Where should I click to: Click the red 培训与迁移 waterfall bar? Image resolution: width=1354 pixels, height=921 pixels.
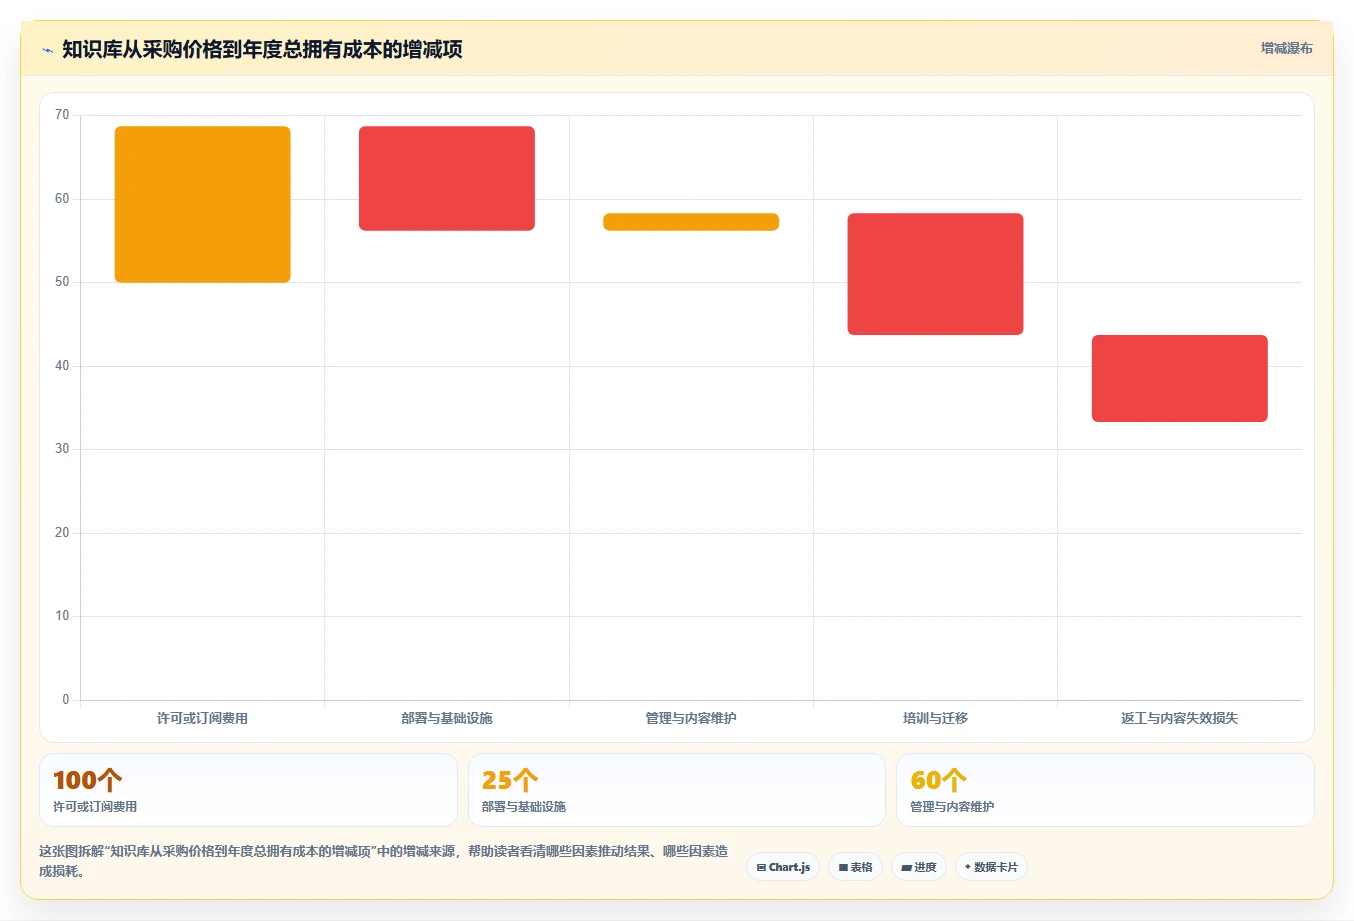click(x=935, y=274)
